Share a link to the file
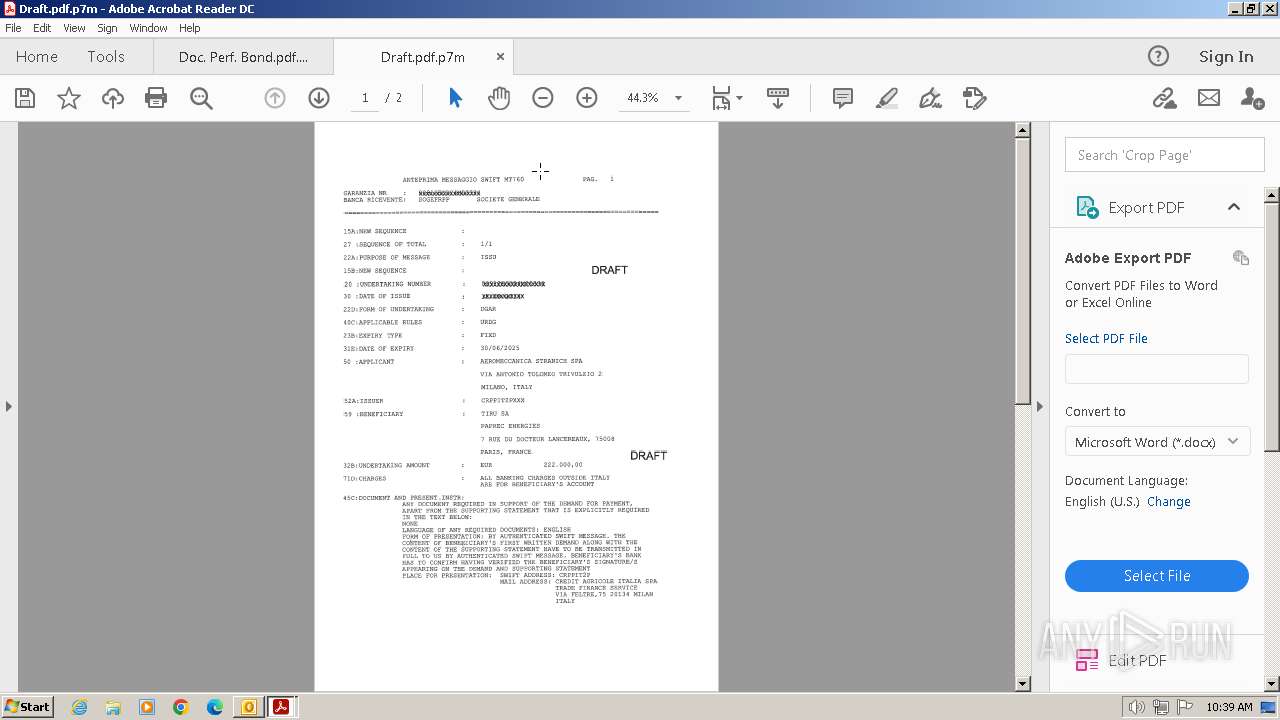 tap(1164, 98)
